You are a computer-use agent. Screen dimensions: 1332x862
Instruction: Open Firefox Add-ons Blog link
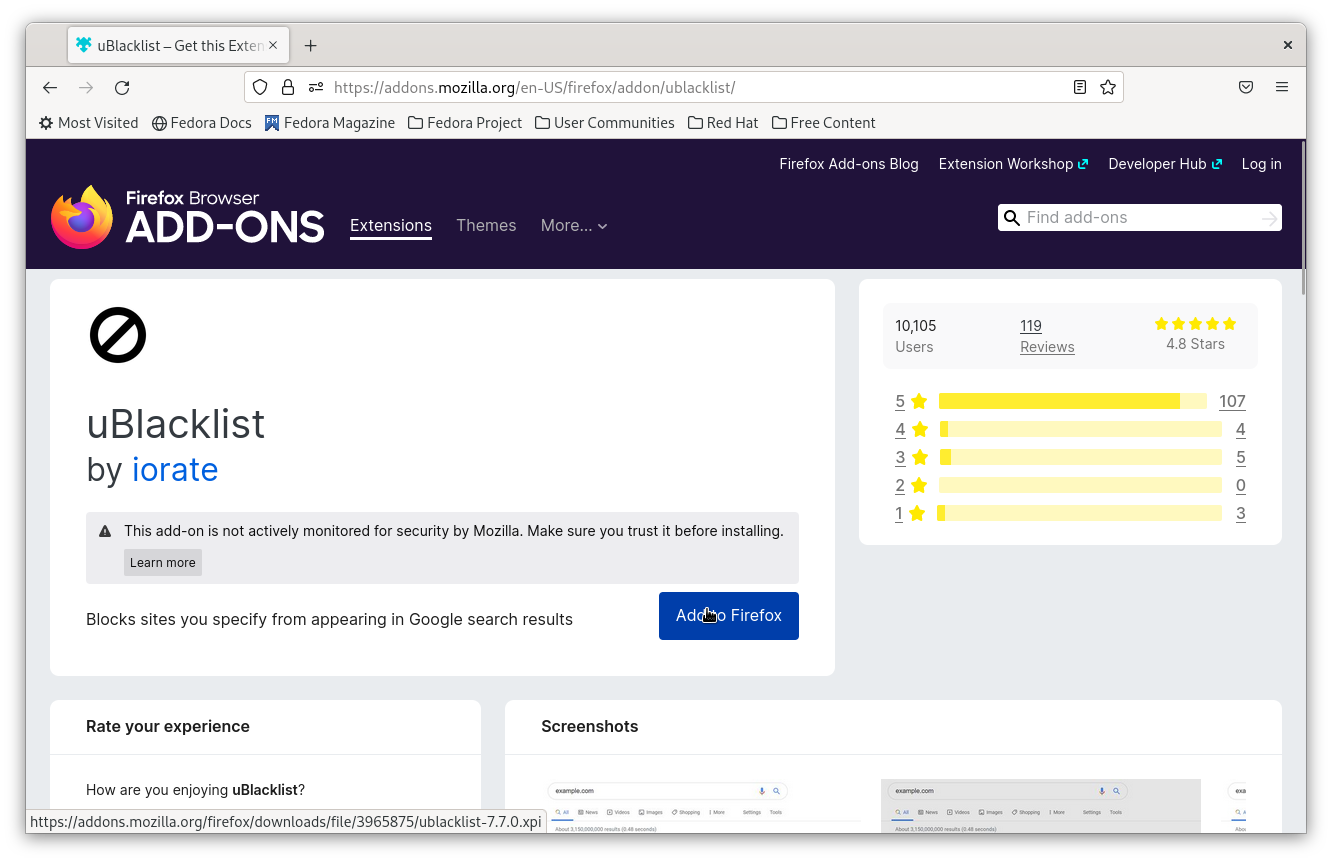tap(849, 164)
